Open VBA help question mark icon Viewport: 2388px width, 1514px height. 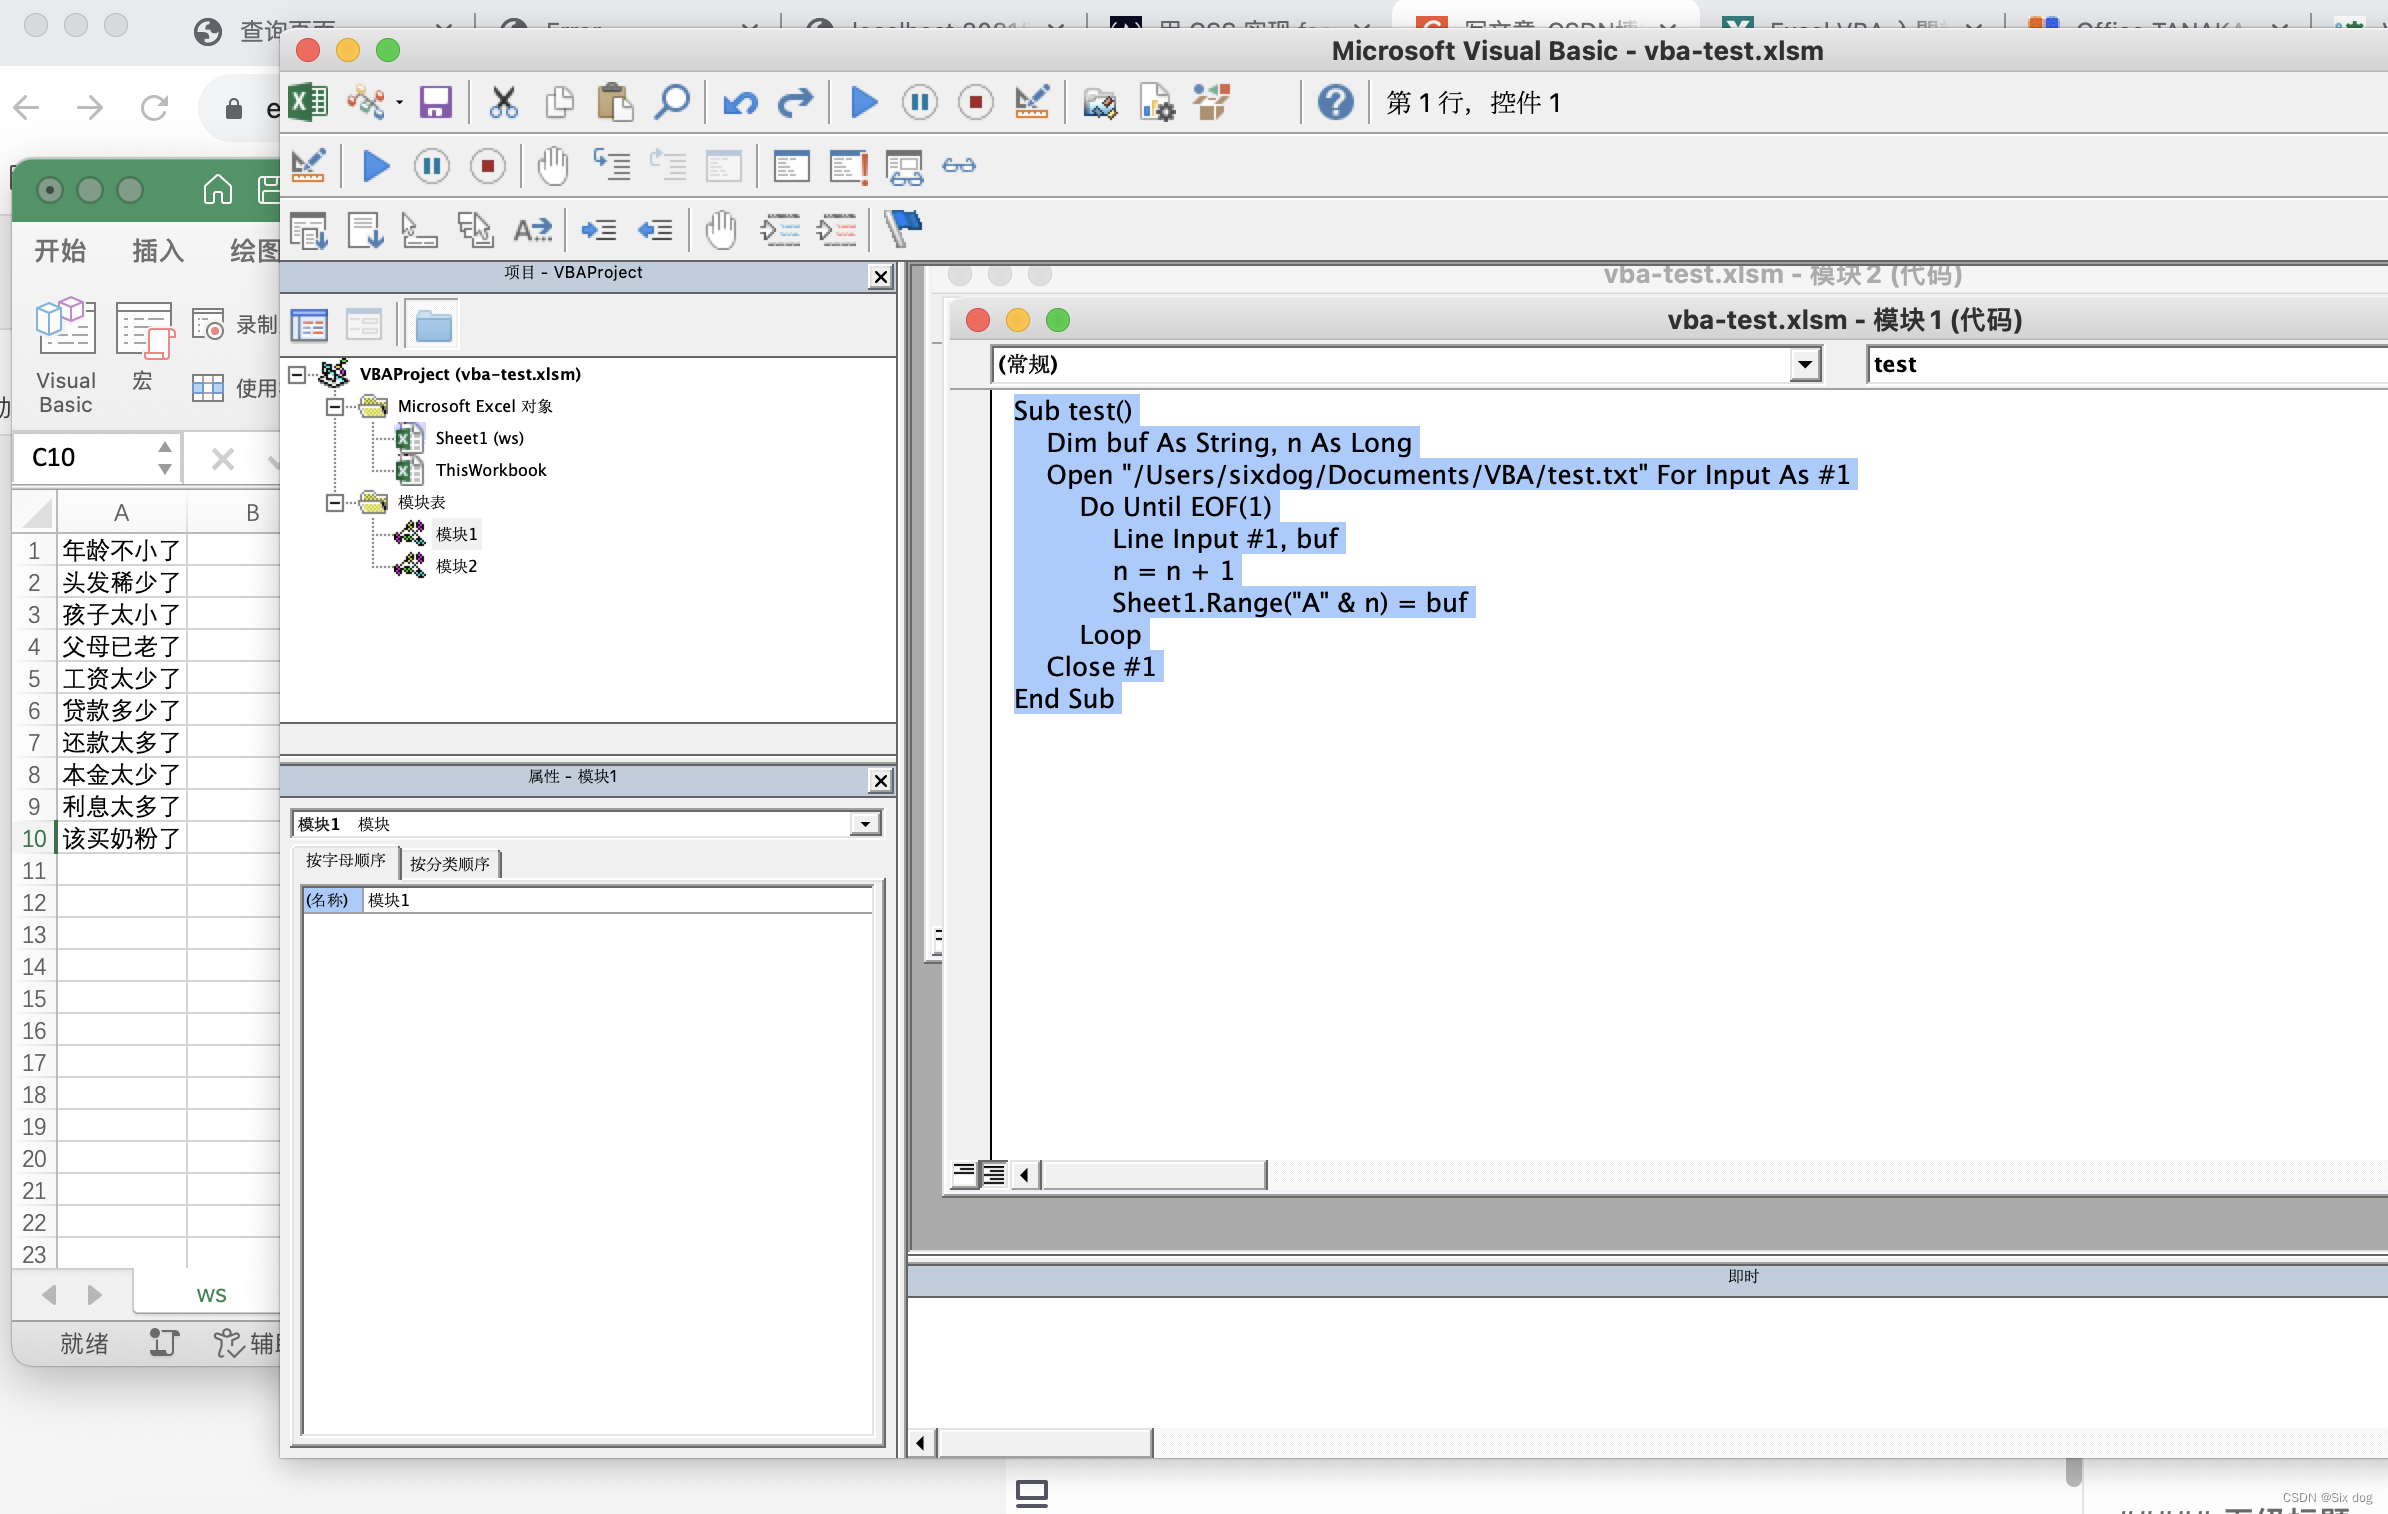pyautogui.click(x=1335, y=102)
